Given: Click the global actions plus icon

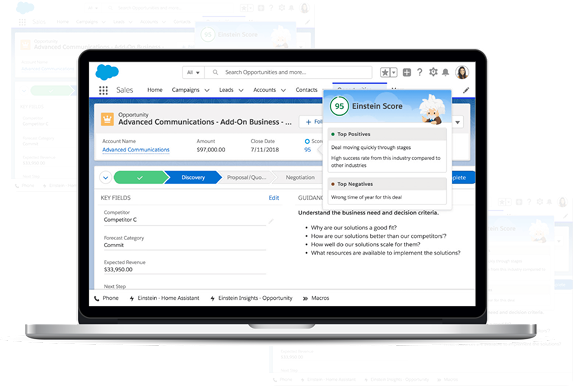Looking at the screenshot, I should click(x=407, y=73).
